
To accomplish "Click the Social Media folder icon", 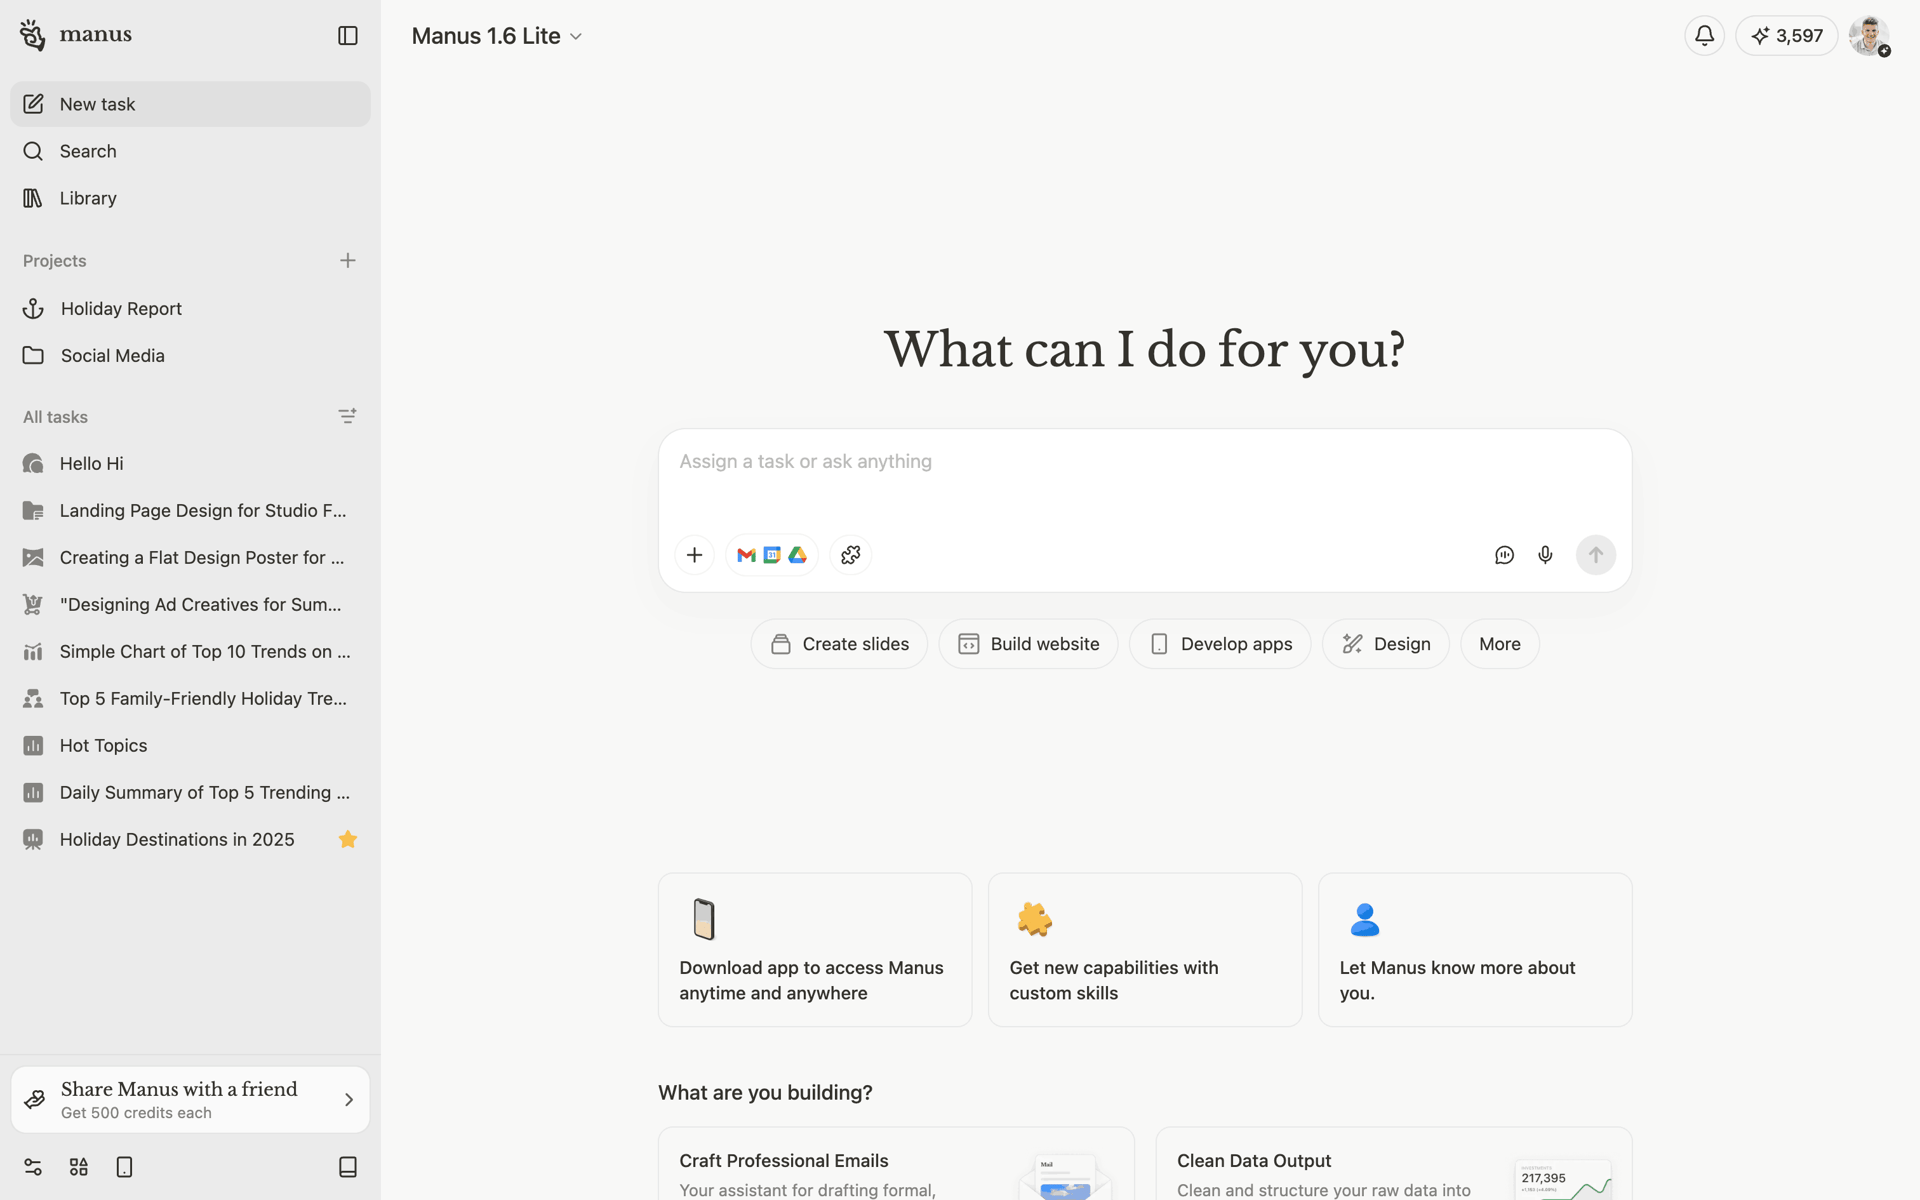I will click(x=33, y=356).
